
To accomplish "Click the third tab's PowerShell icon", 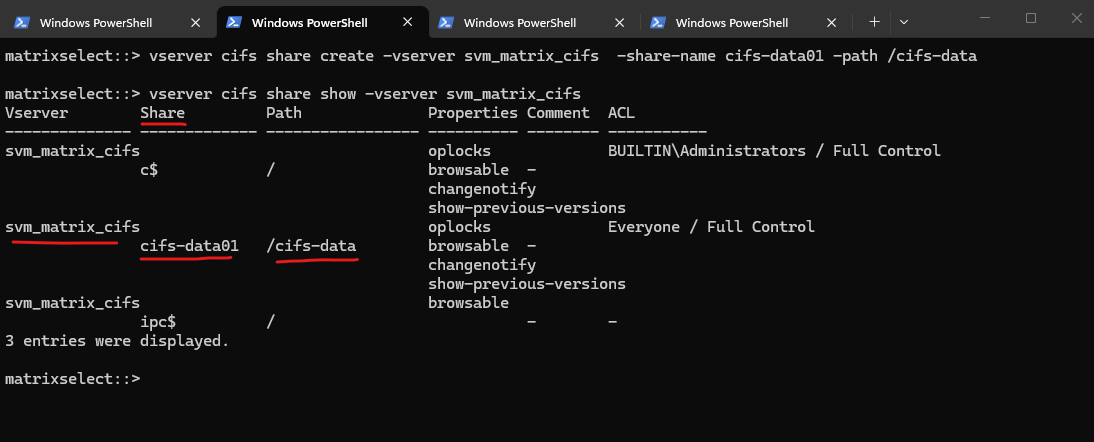I will click(446, 22).
